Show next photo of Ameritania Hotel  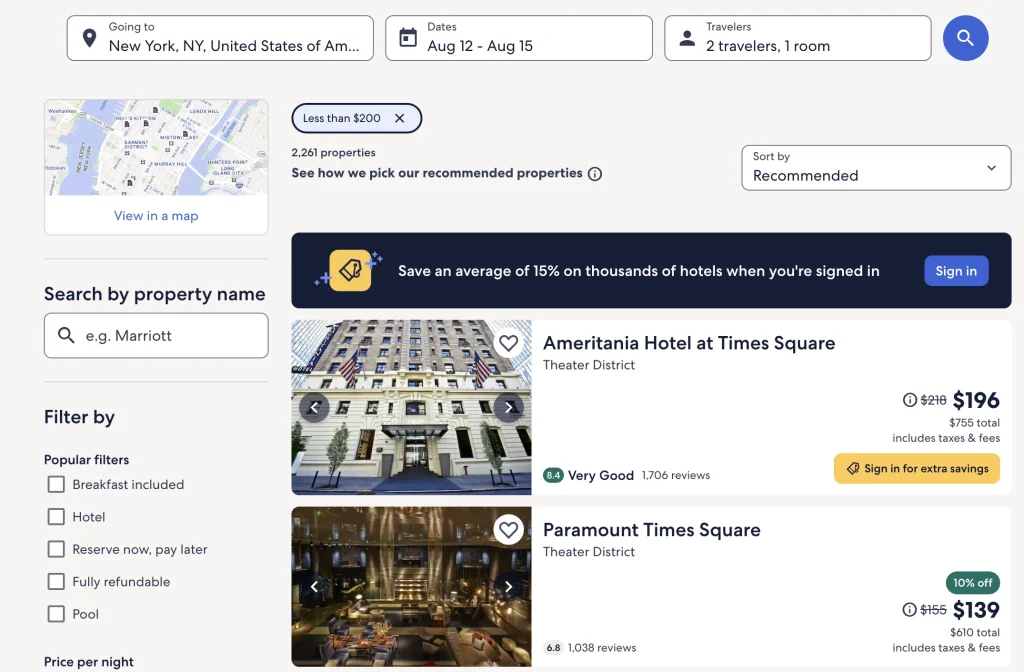pyautogui.click(x=509, y=408)
